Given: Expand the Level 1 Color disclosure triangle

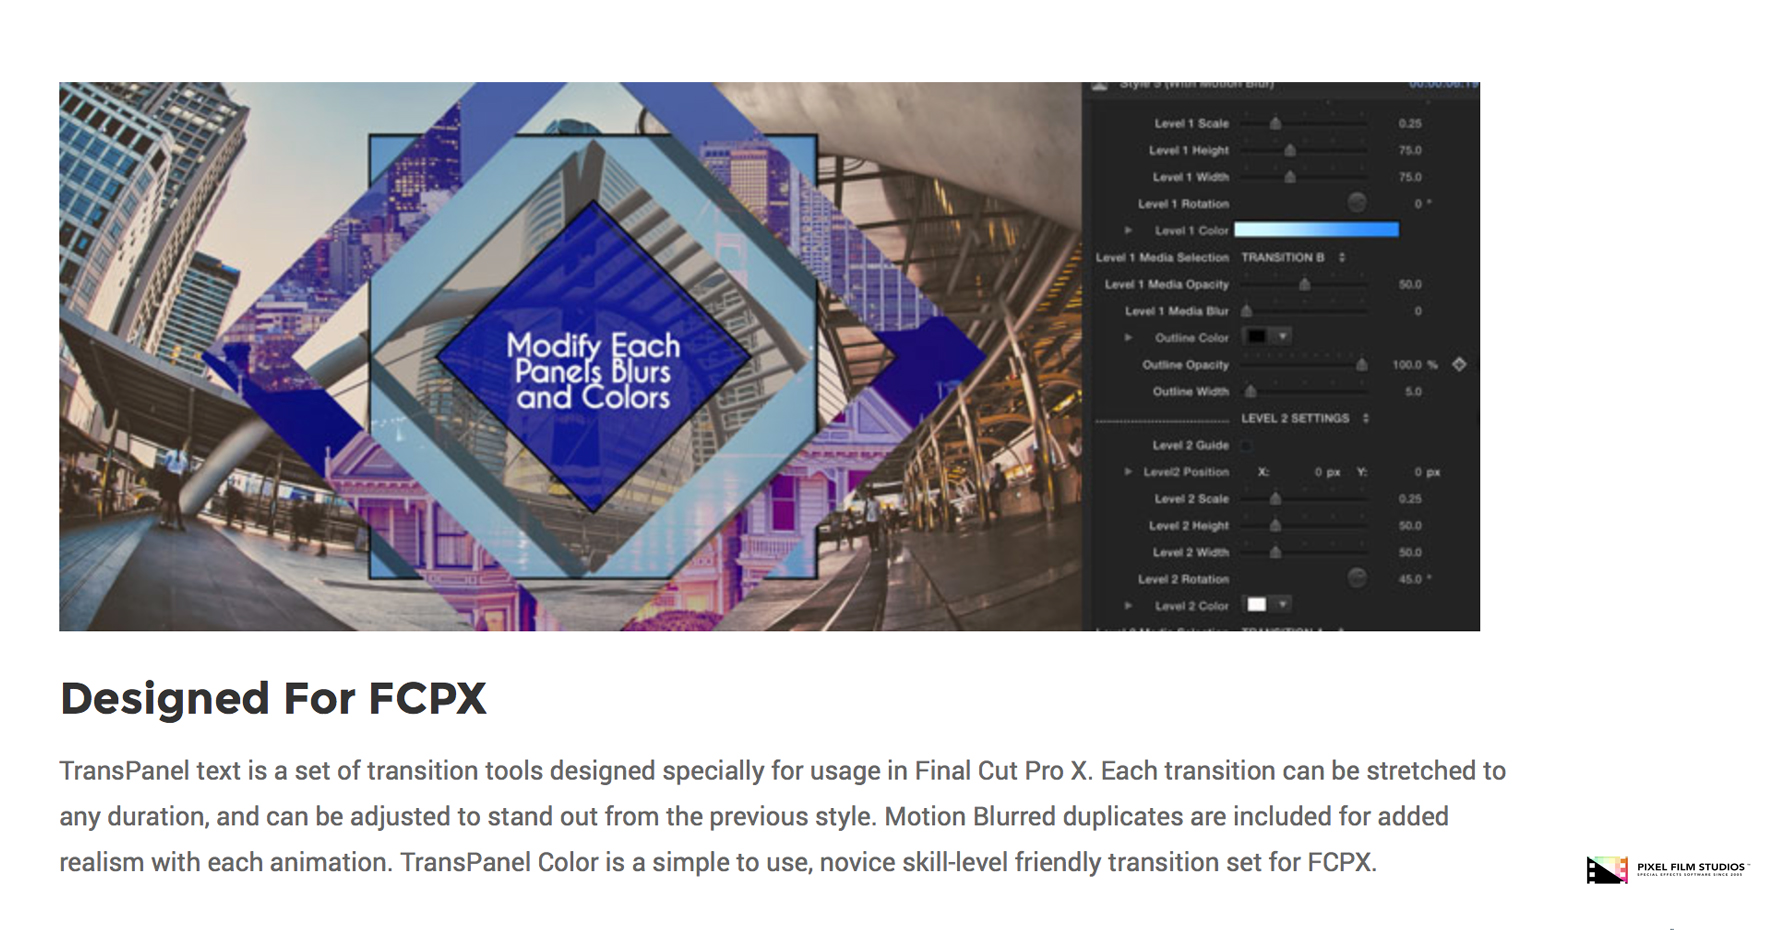Looking at the screenshot, I should [x=1128, y=230].
